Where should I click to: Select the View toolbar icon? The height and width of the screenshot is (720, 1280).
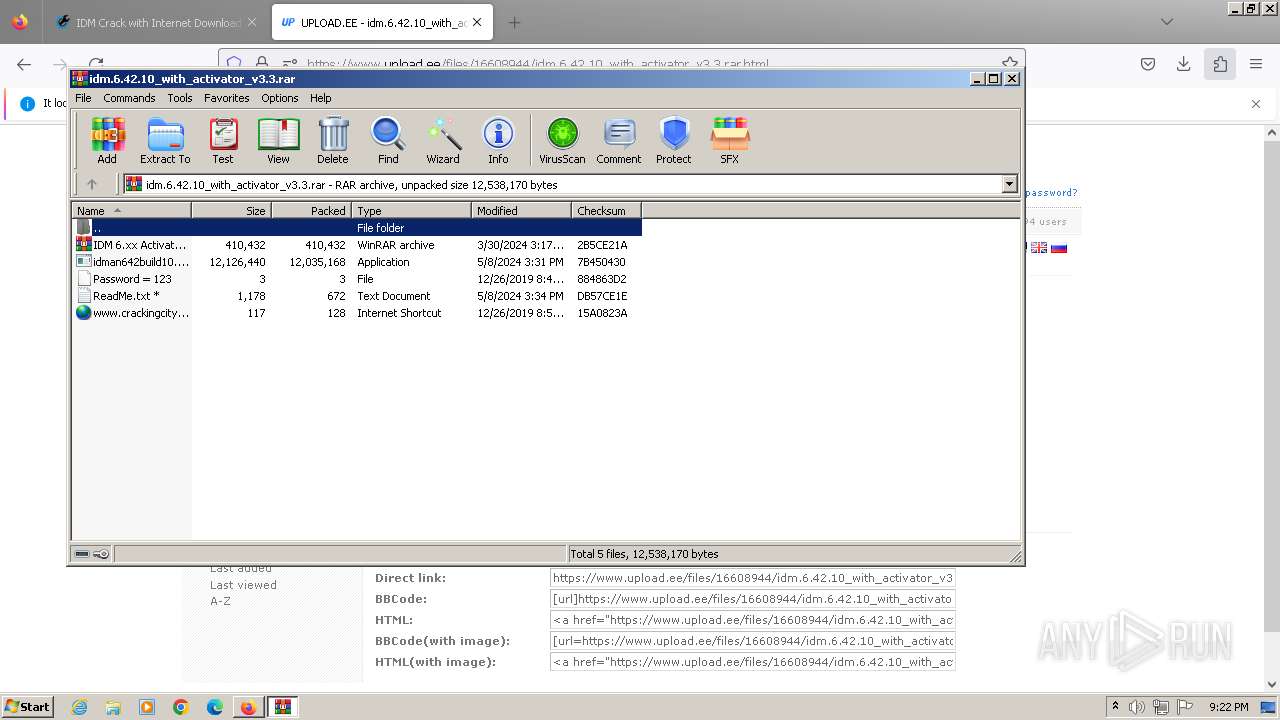(278, 140)
